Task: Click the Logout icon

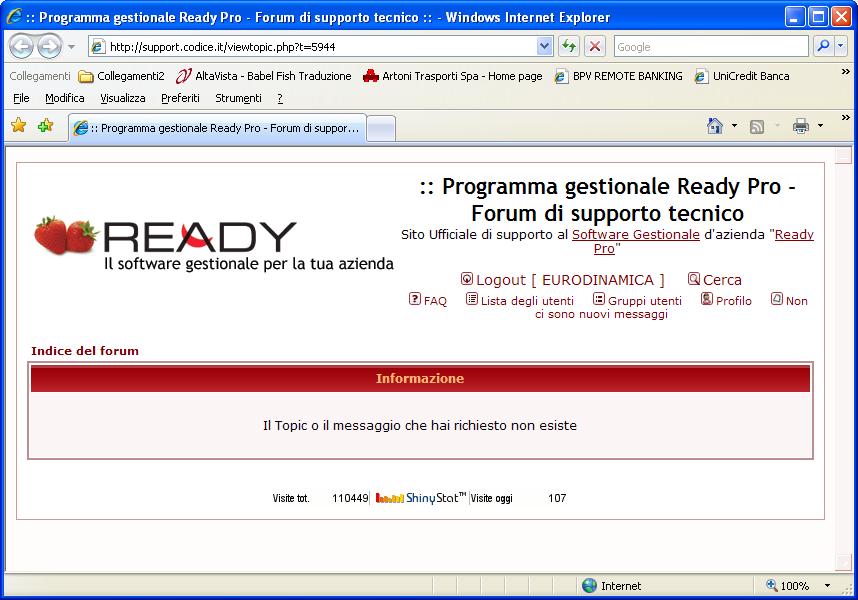Action: (x=466, y=279)
